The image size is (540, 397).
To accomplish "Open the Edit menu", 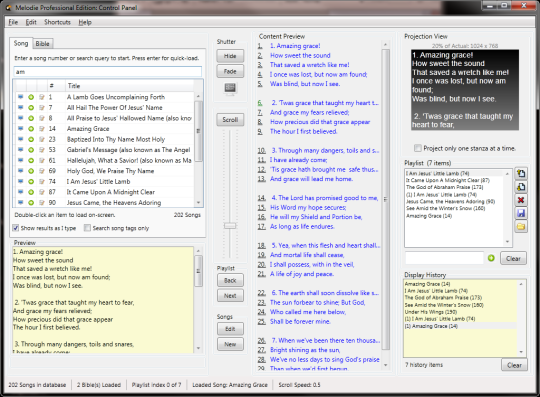I will 31,22.
